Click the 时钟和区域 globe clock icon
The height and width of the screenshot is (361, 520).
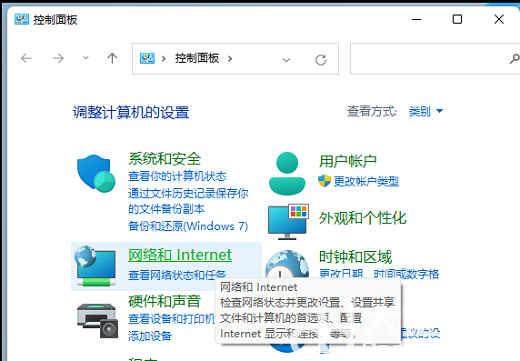tap(287, 264)
